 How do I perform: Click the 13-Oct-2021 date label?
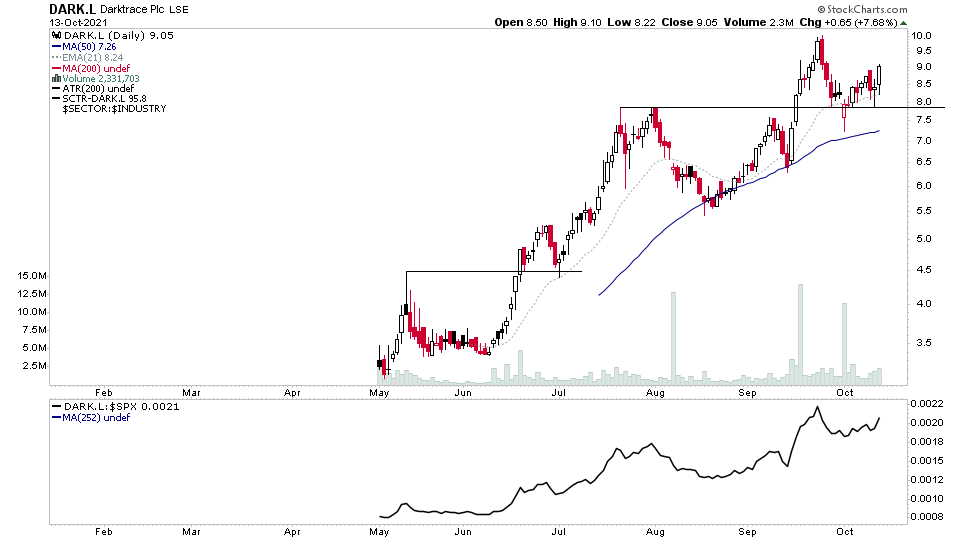(x=78, y=23)
